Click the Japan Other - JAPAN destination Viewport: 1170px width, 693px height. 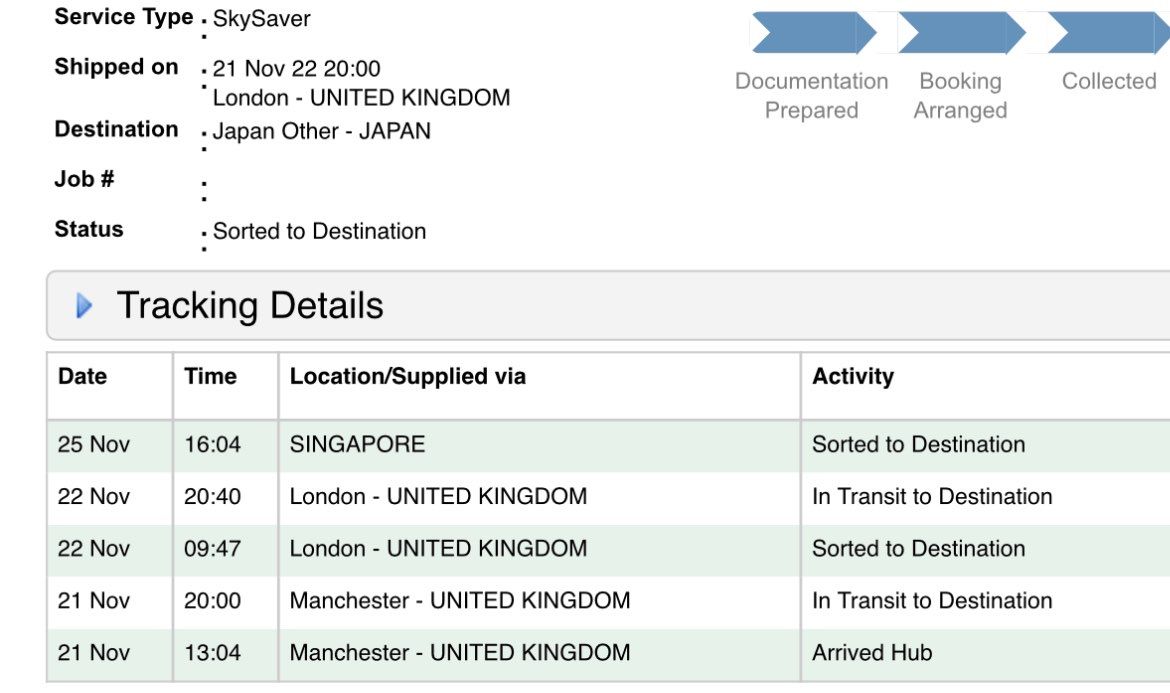tap(322, 131)
